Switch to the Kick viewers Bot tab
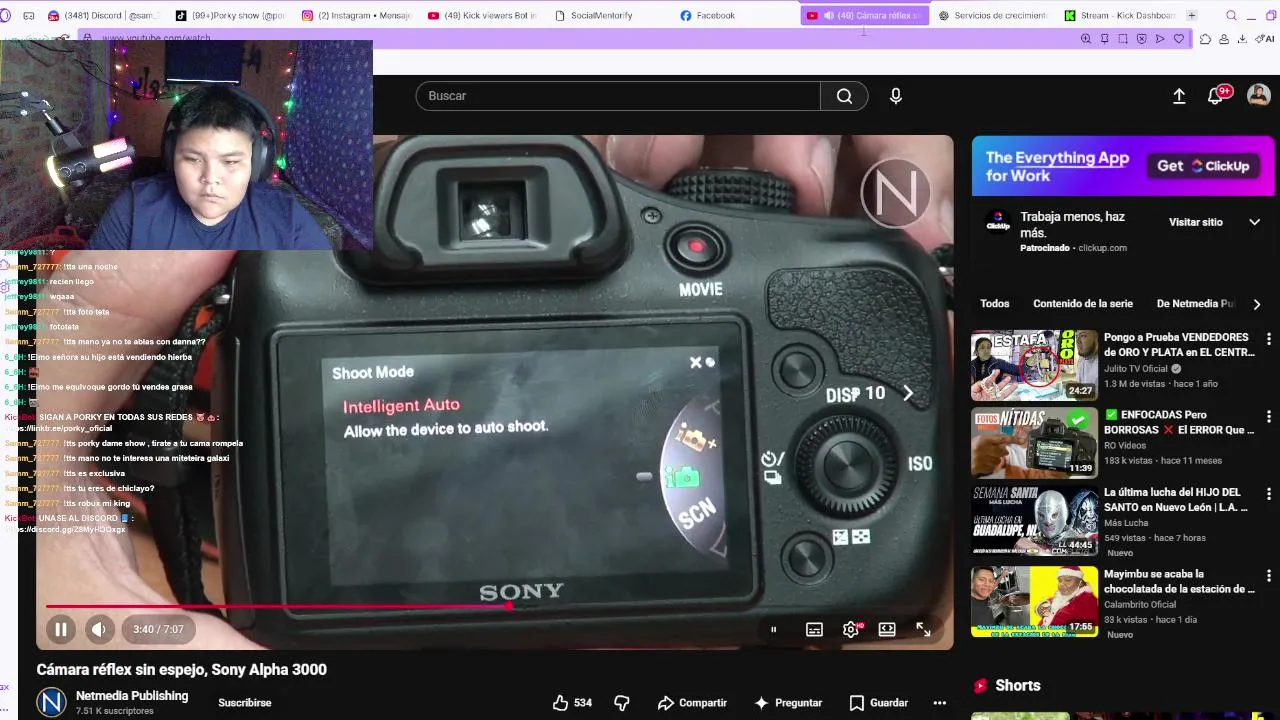This screenshot has height=720, width=1280. (483, 15)
